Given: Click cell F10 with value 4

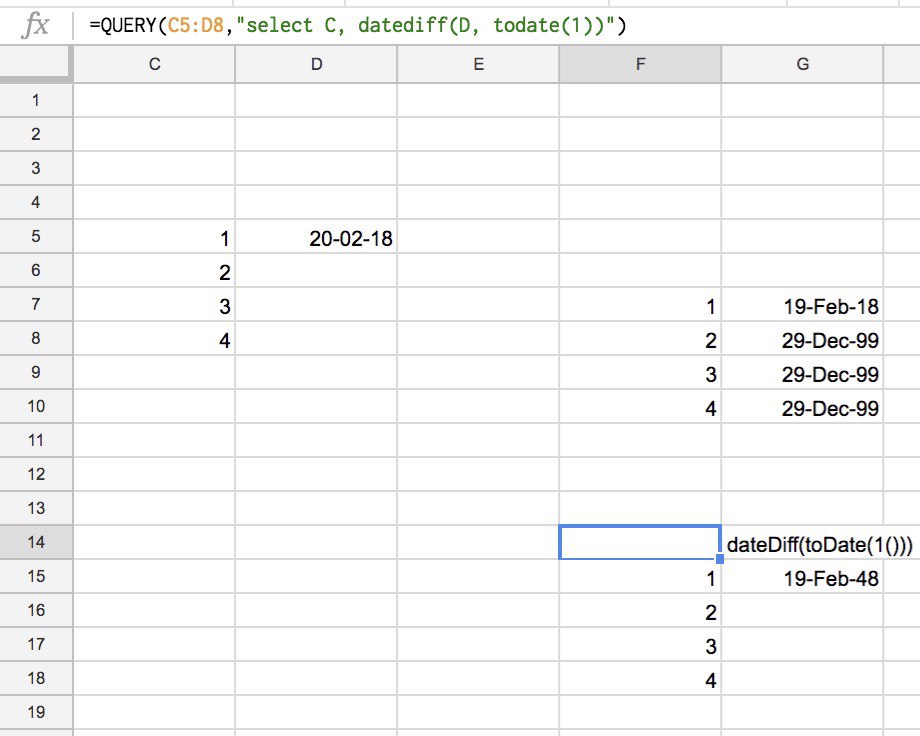Looking at the screenshot, I should click(640, 407).
